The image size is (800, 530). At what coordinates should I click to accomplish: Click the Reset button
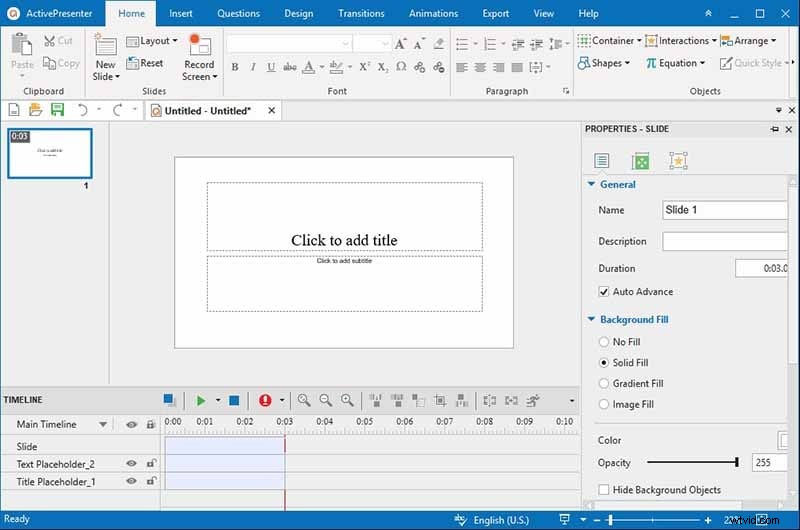coord(145,63)
